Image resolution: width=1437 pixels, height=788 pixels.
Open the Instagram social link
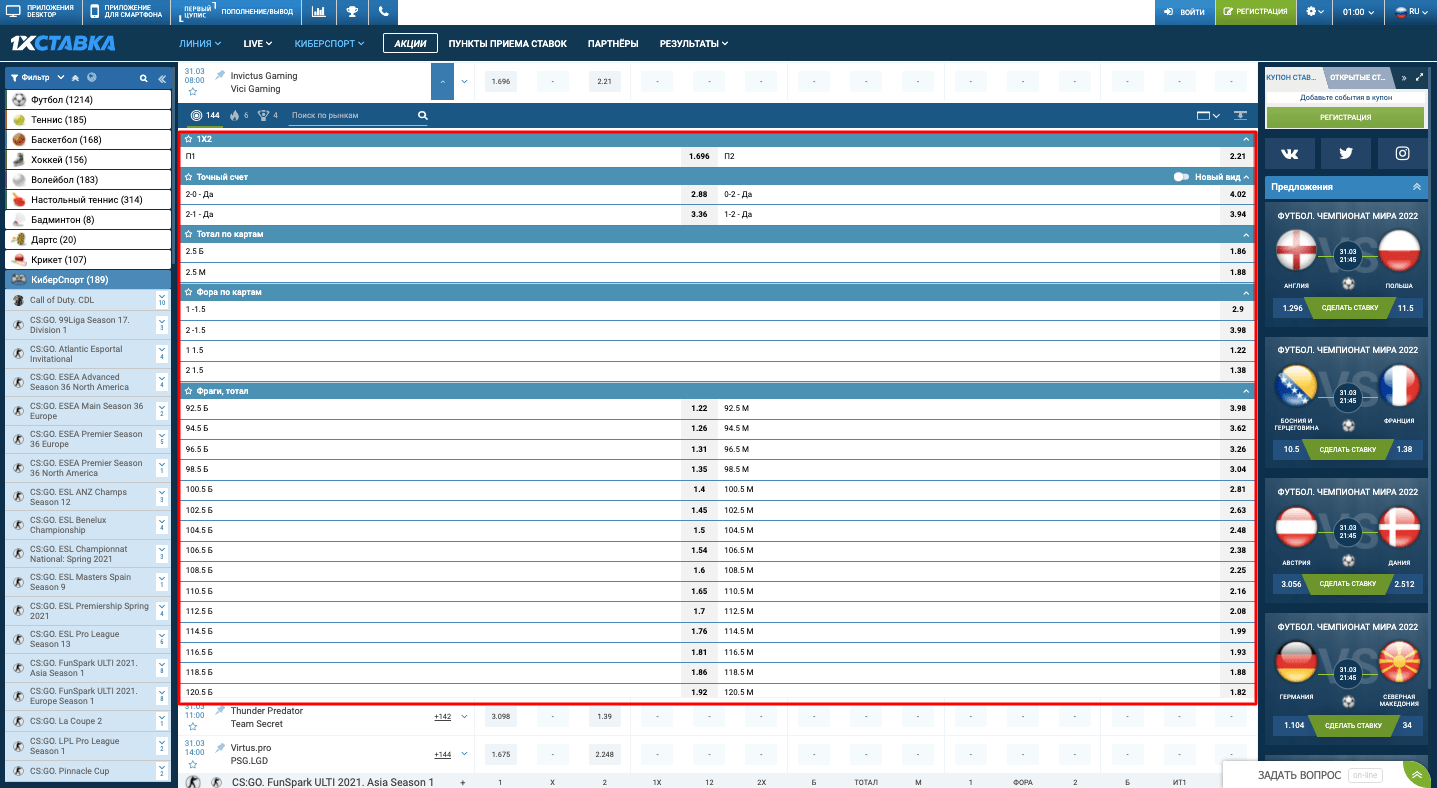pyautogui.click(x=1403, y=153)
